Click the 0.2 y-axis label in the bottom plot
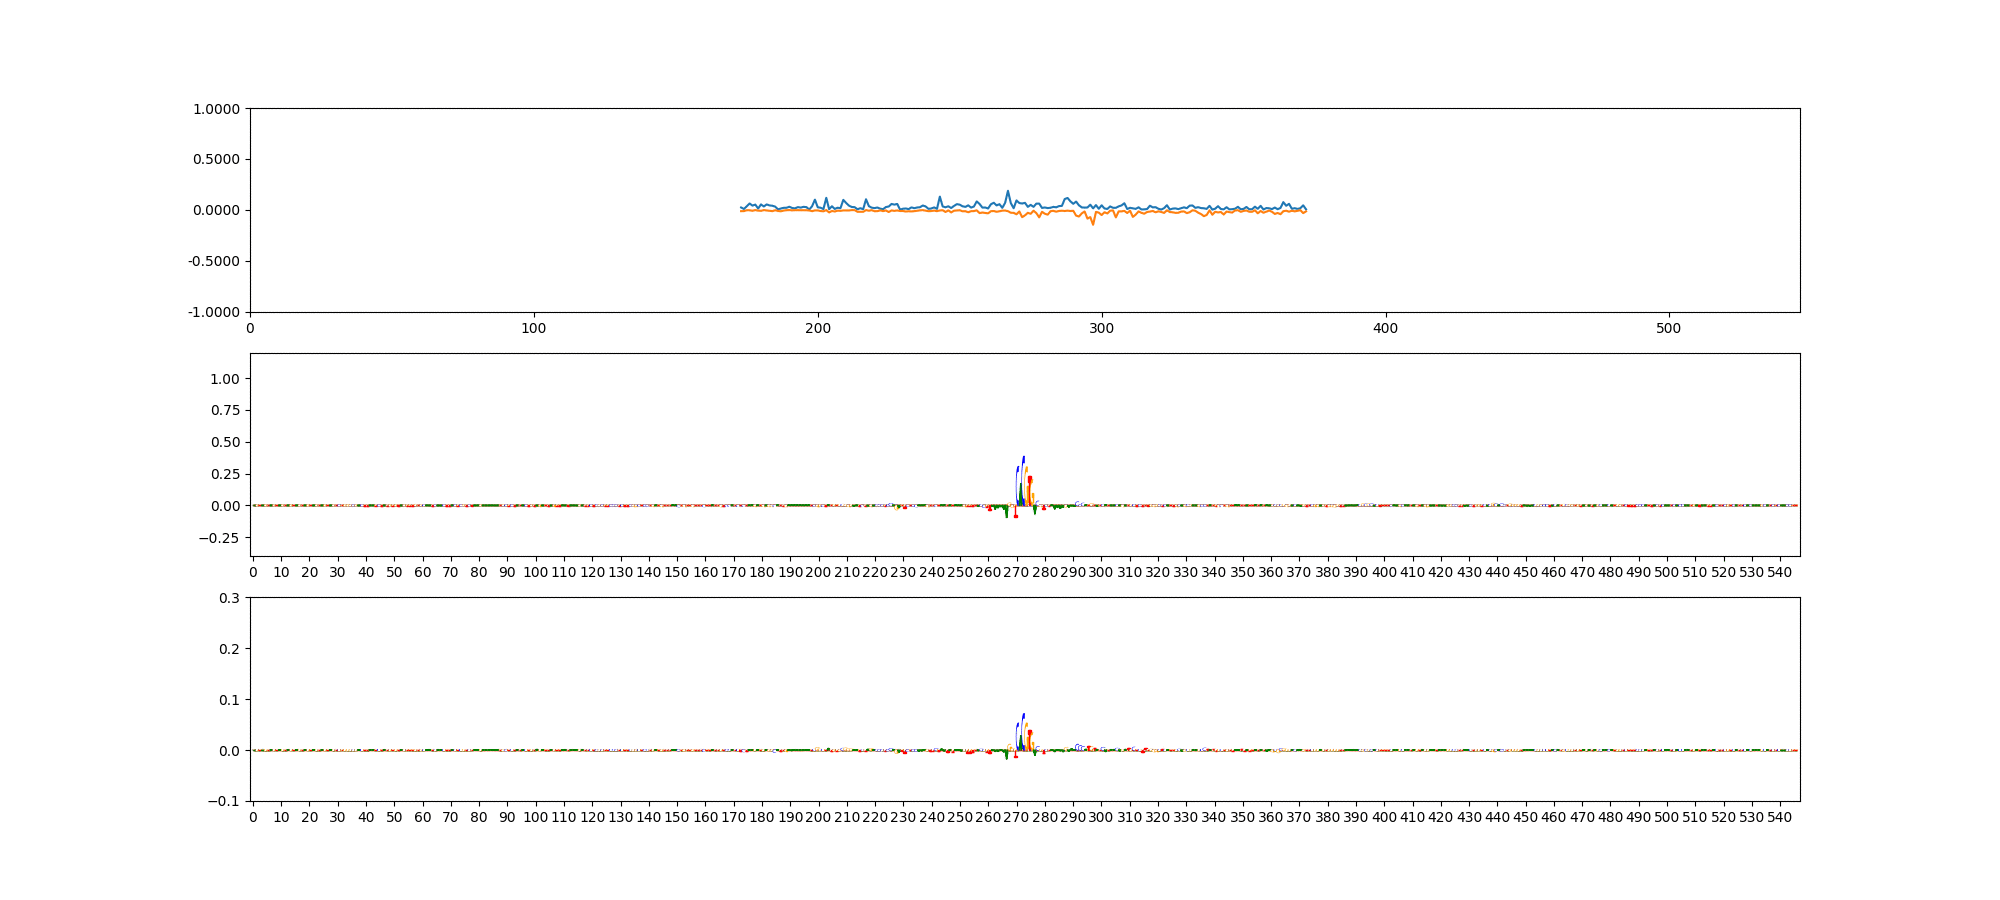 [229, 649]
